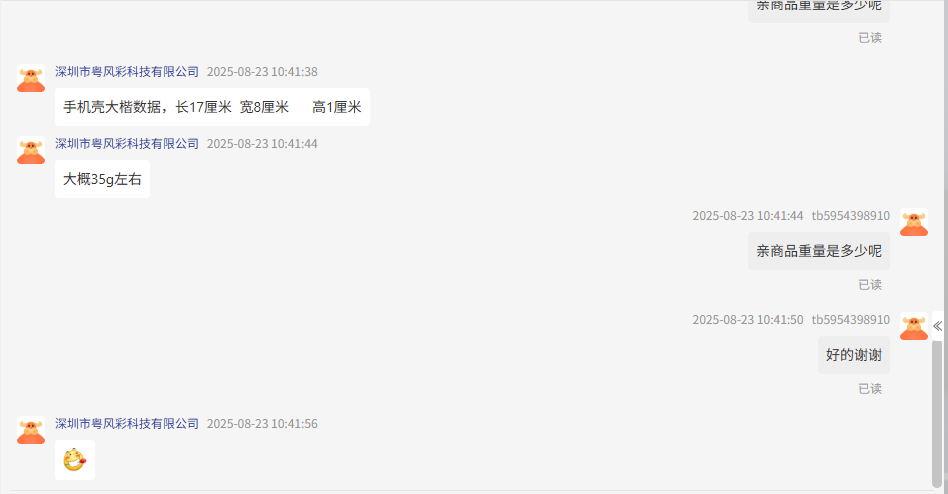Click the seller avatar beside the 10:41:44 message

(x=31, y=150)
